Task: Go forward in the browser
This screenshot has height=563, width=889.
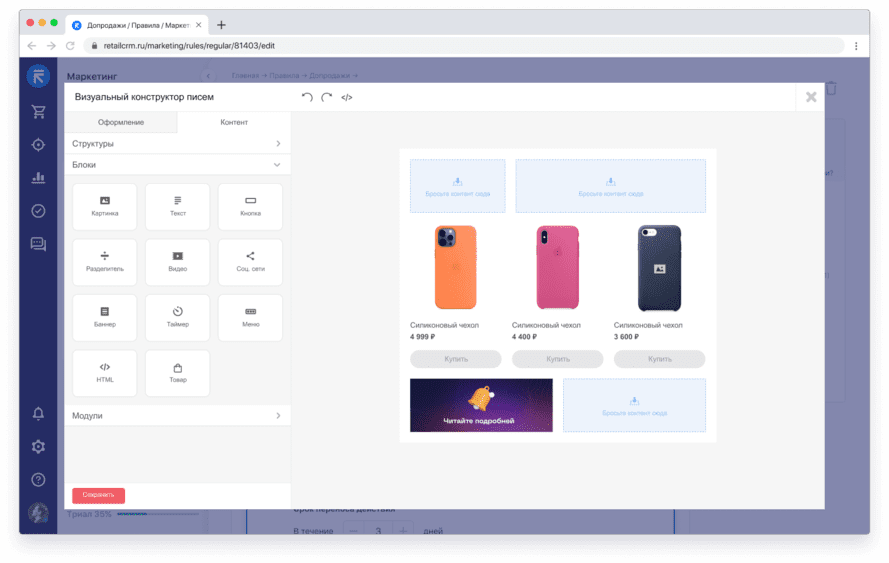Action: click(51, 46)
